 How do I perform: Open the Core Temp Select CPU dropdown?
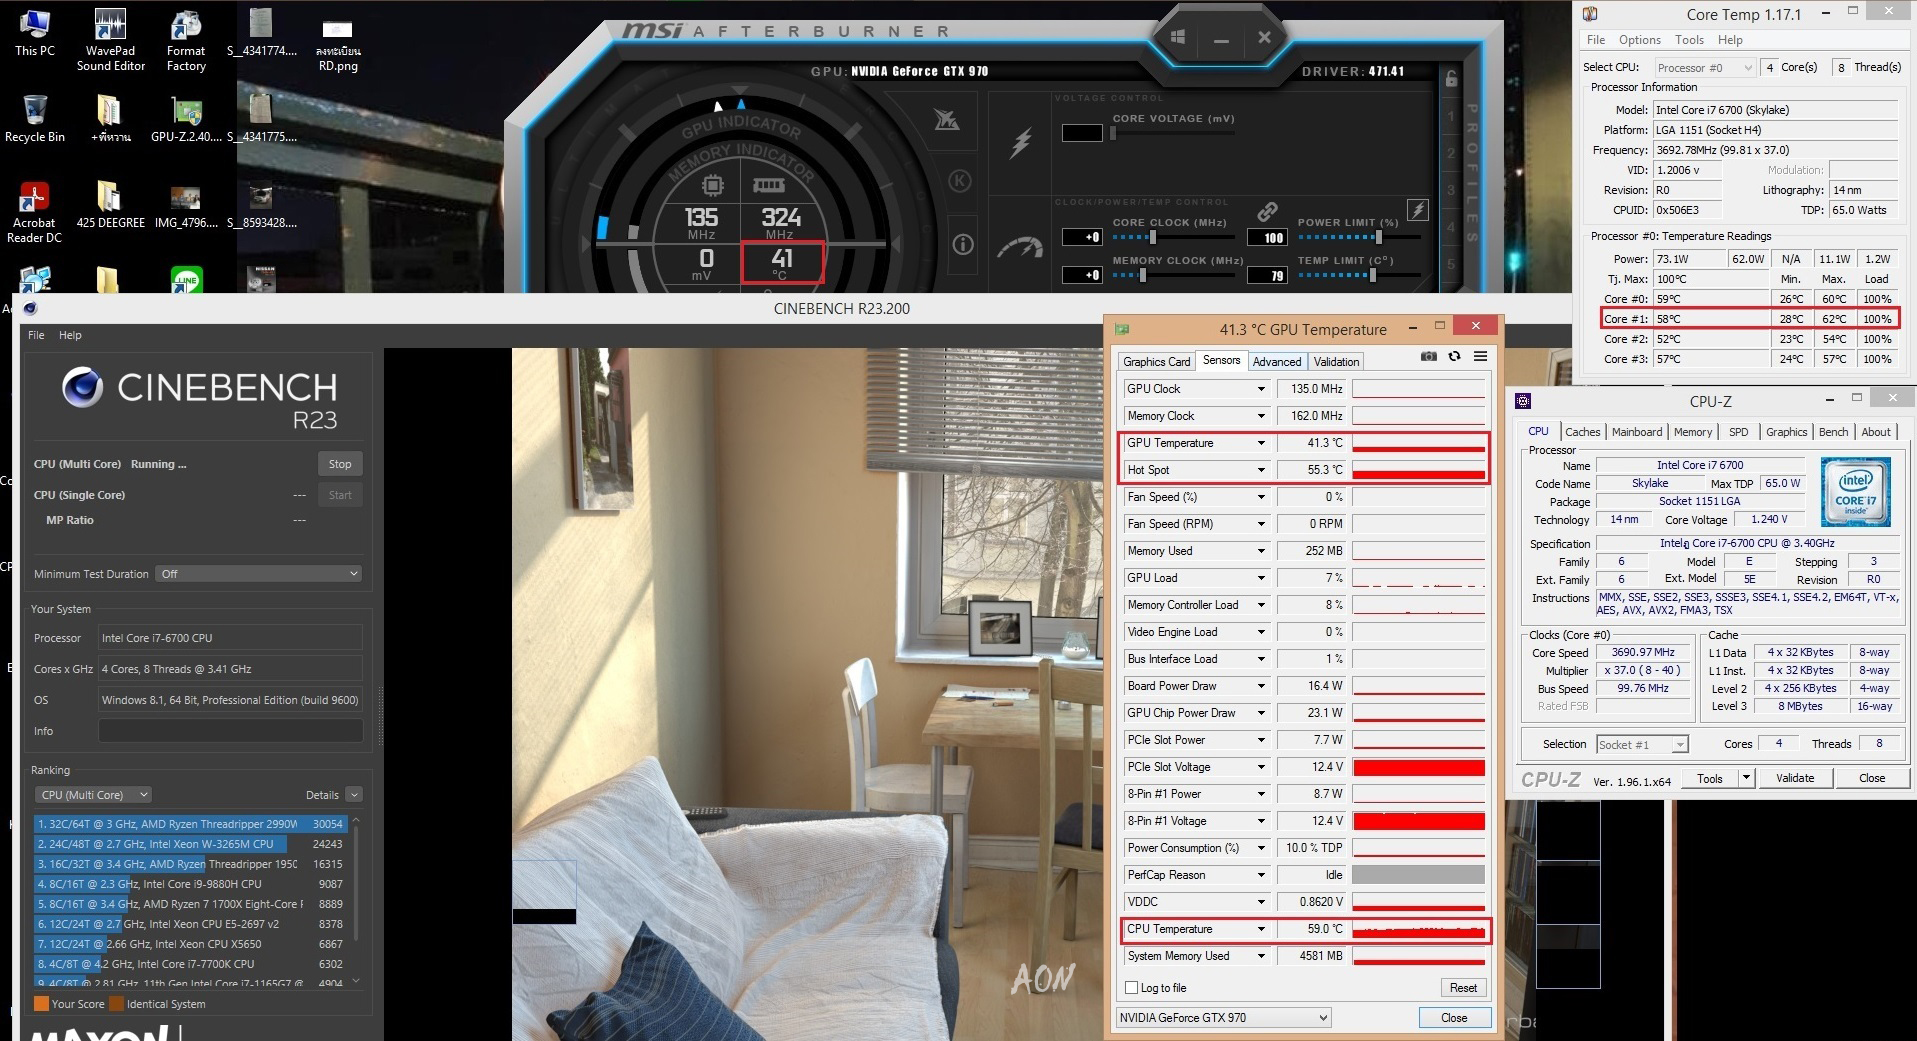(1704, 67)
